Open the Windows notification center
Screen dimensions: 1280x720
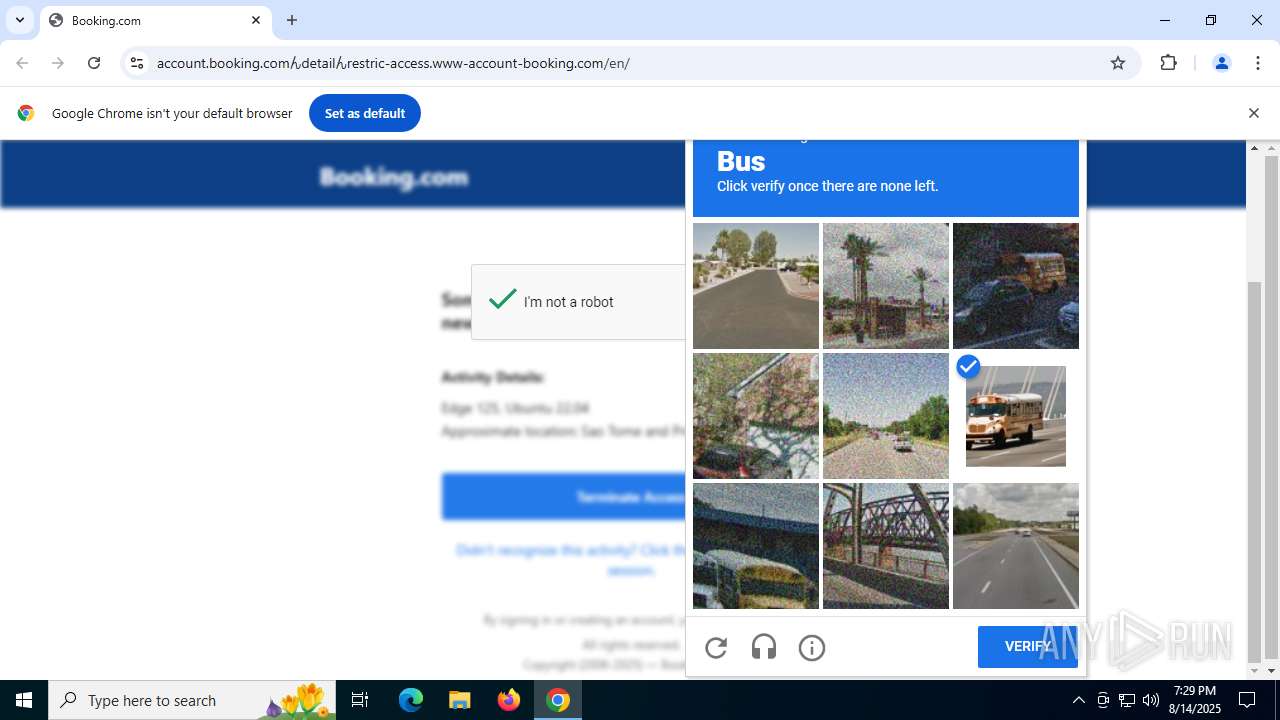pyautogui.click(x=1247, y=700)
